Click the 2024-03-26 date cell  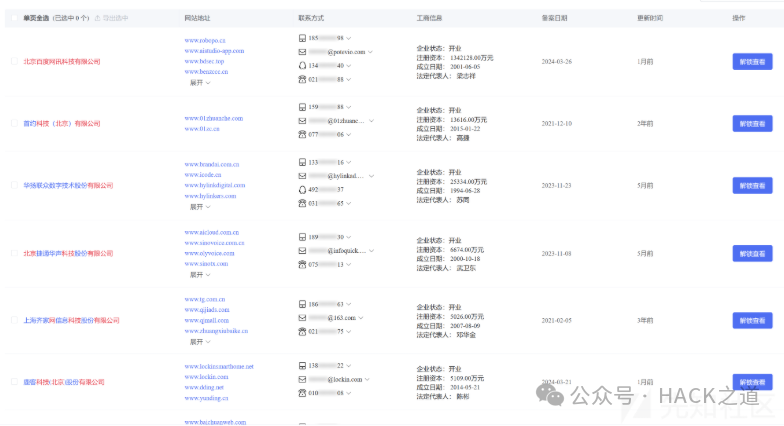tap(556, 62)
